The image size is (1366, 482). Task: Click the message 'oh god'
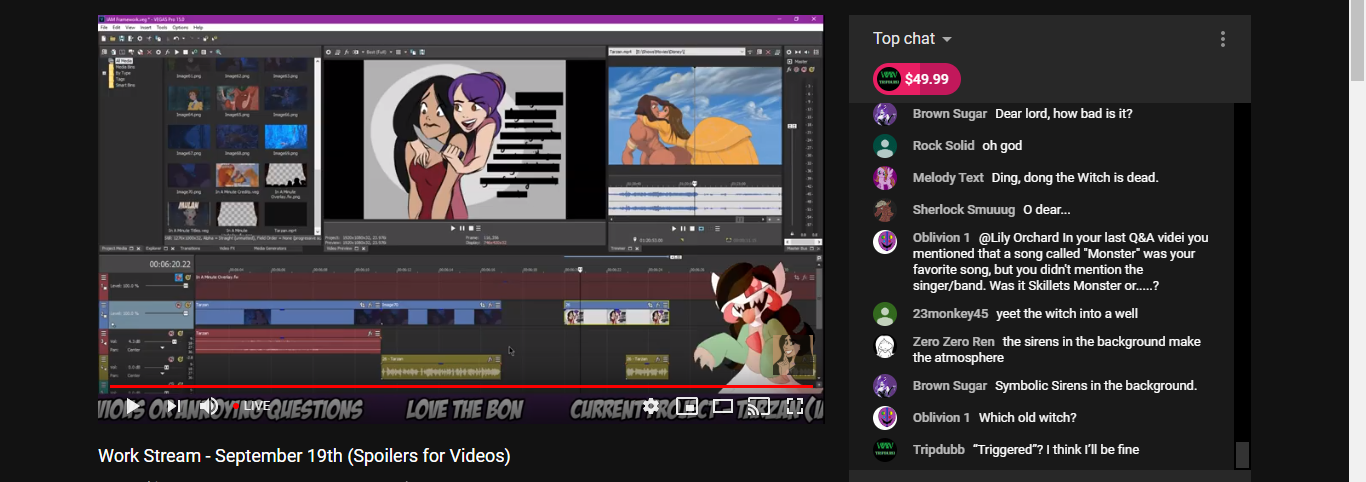pos(1002,146)
